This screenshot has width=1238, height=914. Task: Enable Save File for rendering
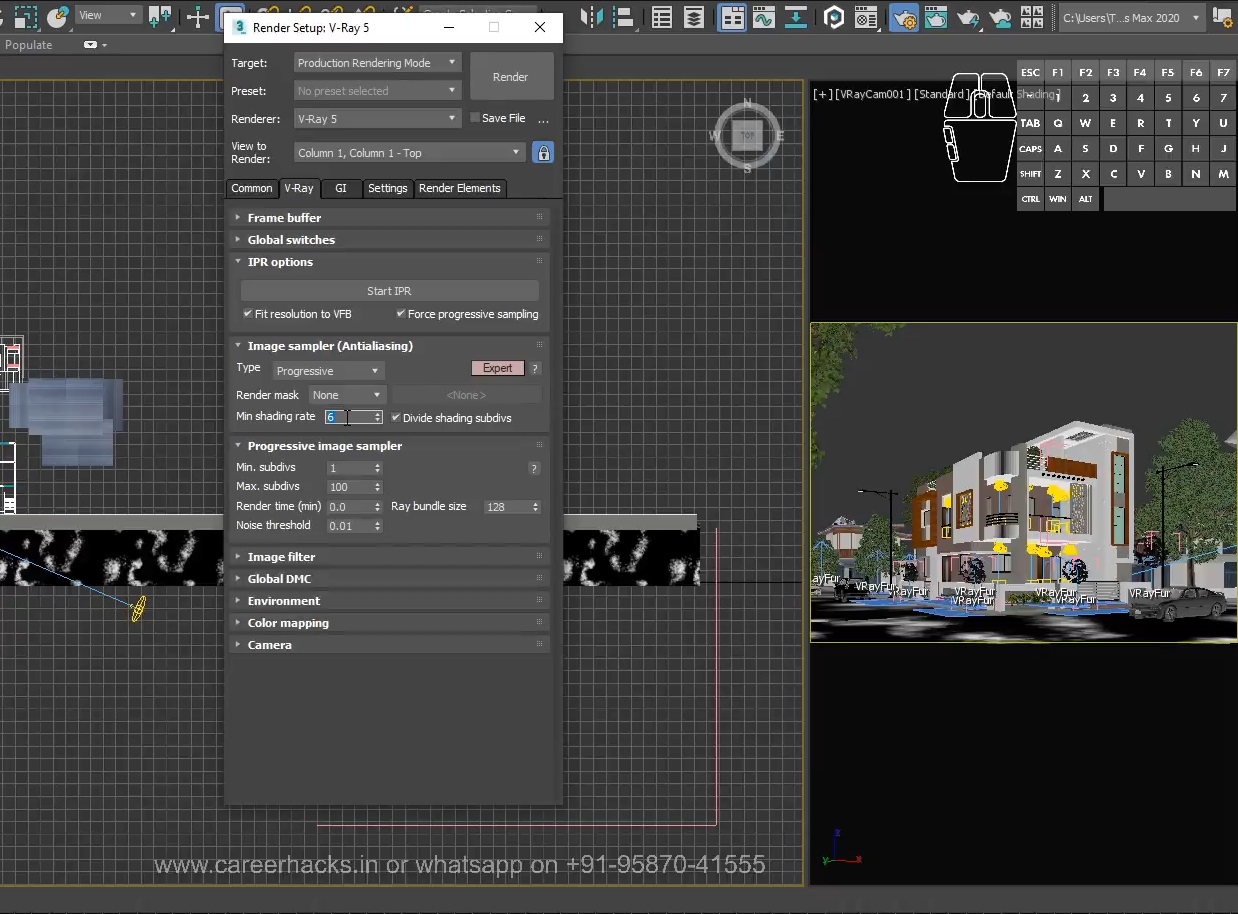[x=475, y=117]
